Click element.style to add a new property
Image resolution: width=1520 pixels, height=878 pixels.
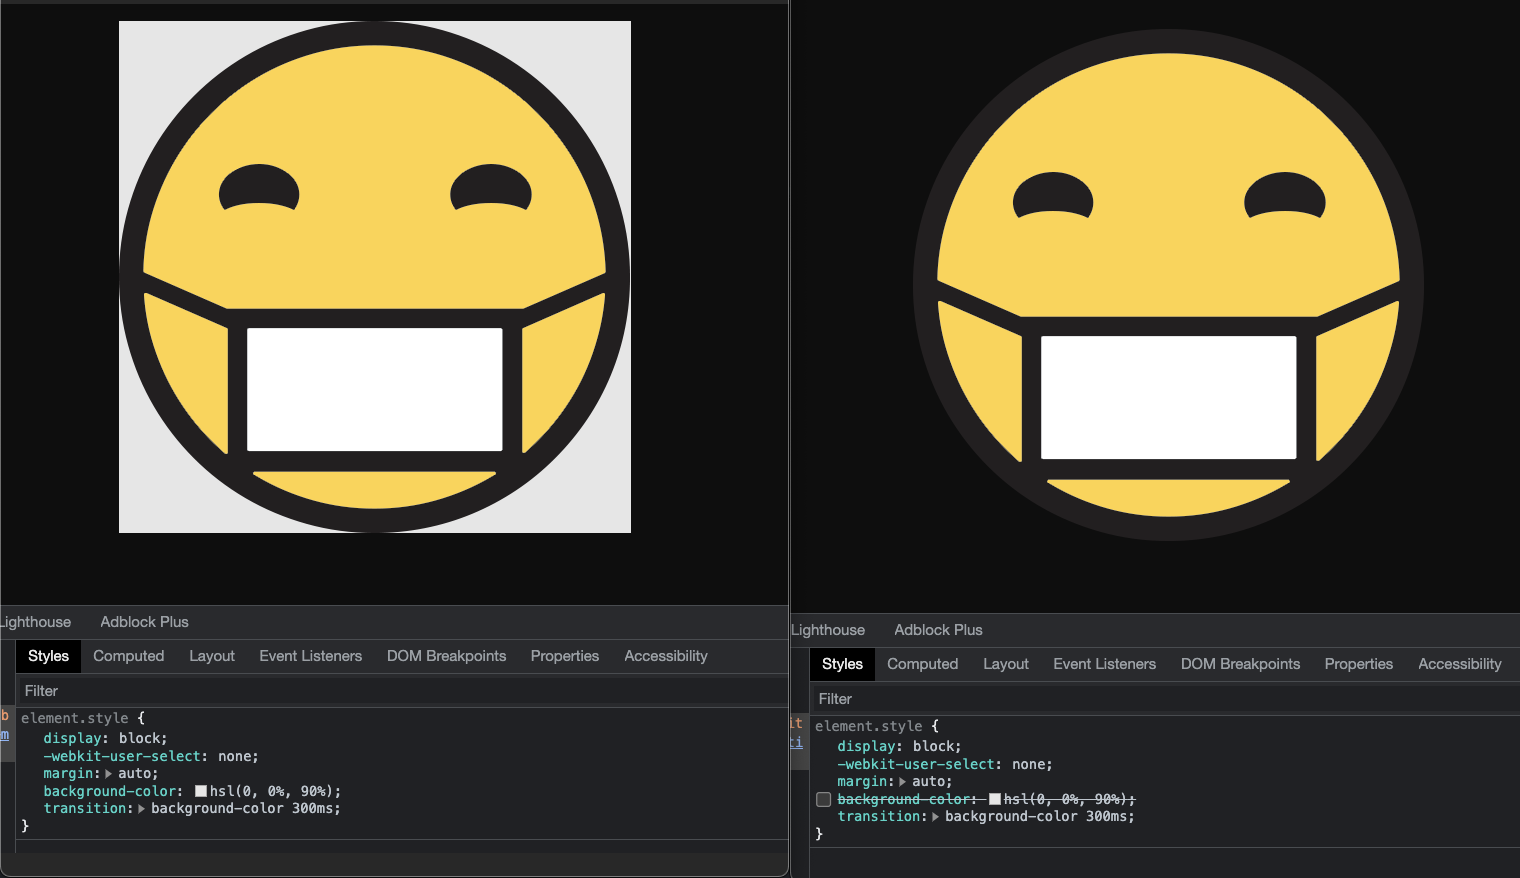[75, 718]
